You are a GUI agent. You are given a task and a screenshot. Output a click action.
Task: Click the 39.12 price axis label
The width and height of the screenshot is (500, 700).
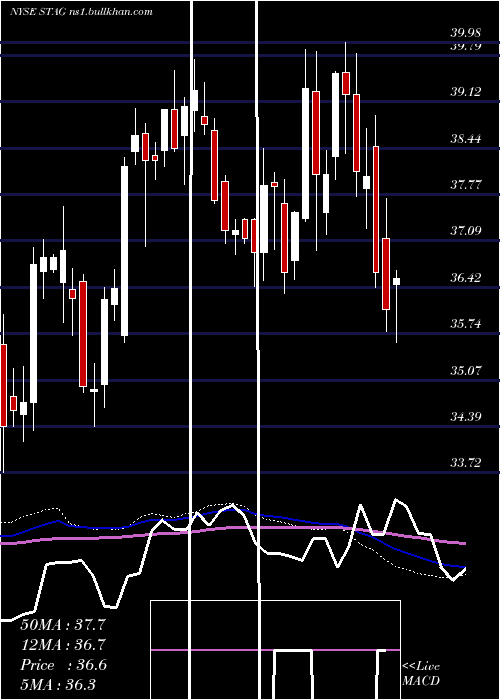pos(465,92)
